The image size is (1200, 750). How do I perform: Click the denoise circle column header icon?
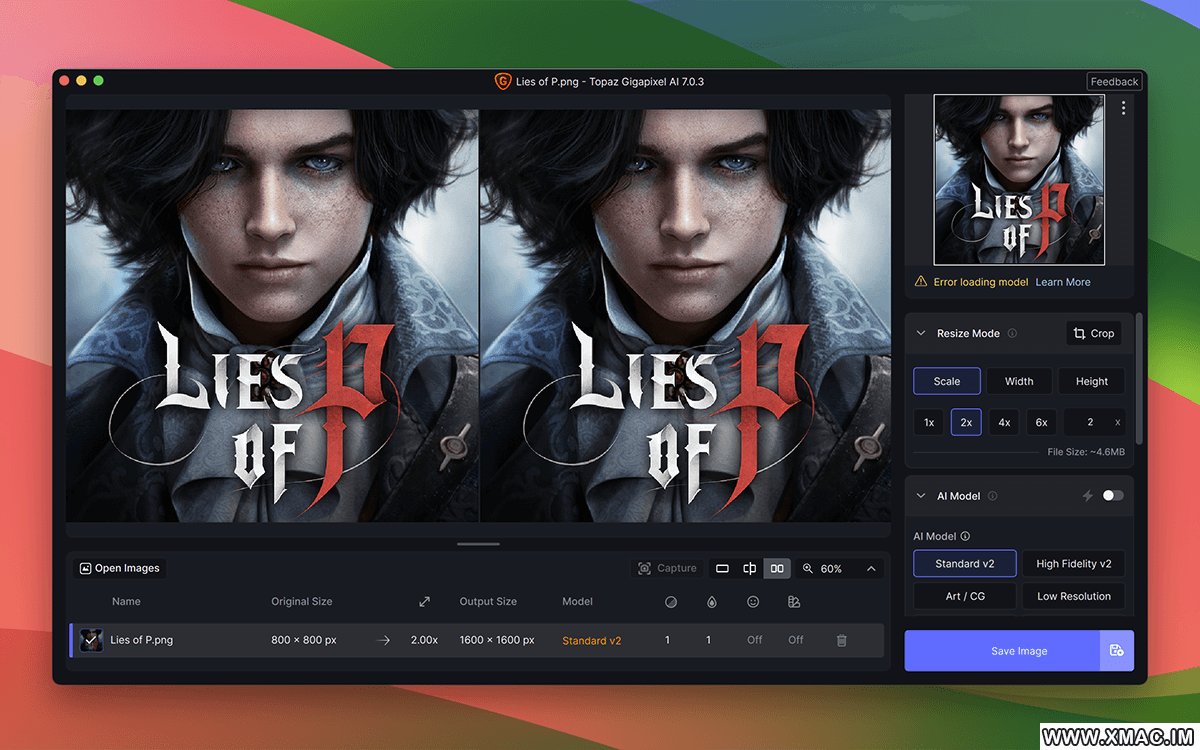(670, 602)
